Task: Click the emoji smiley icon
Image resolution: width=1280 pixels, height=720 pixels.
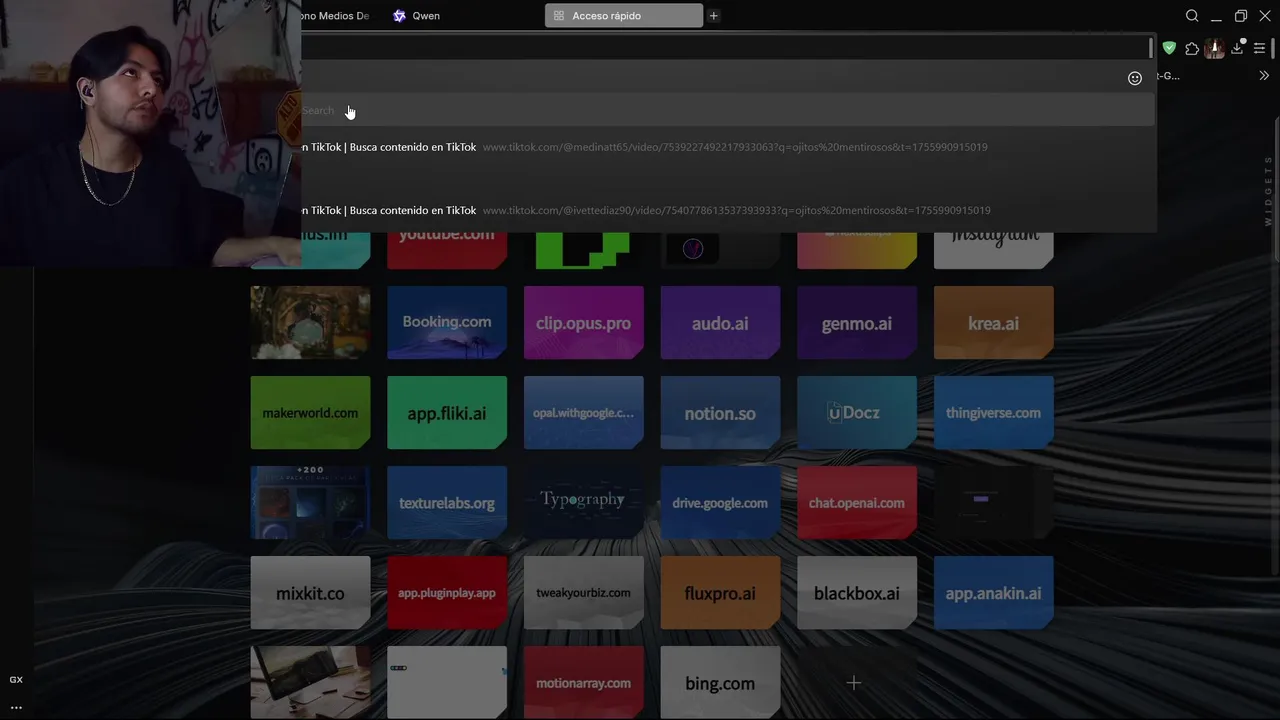Action: point(1135,78)
